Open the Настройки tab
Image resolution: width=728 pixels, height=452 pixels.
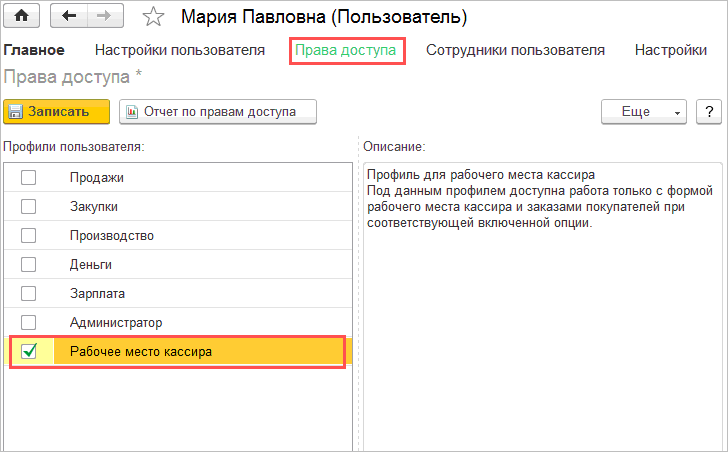coord(671,50)
